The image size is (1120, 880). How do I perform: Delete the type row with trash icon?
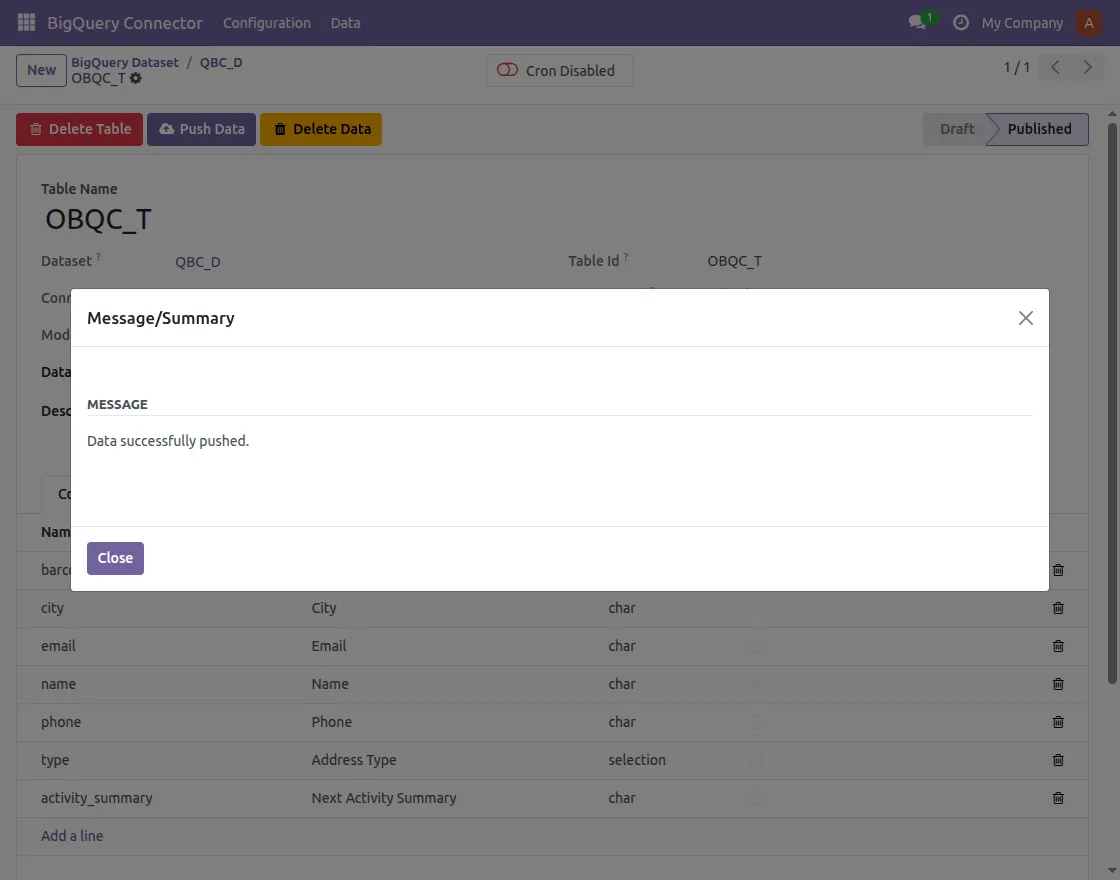point(1058,760)
